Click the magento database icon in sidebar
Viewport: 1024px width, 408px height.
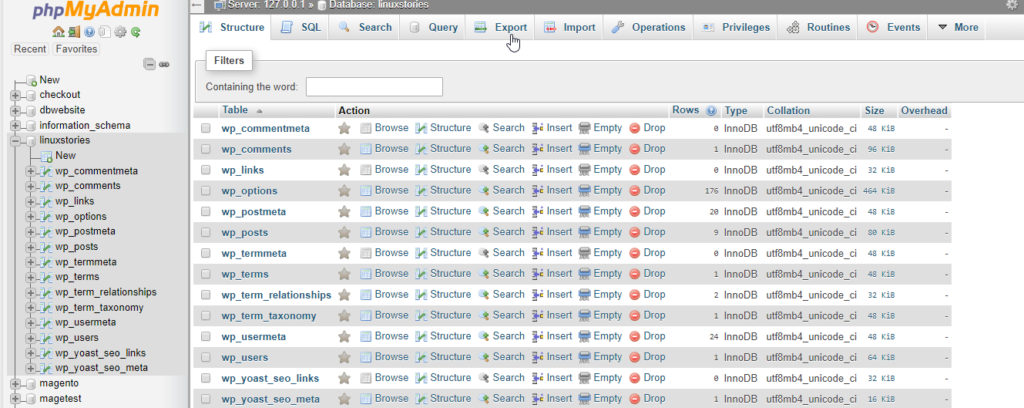point(30,383)
